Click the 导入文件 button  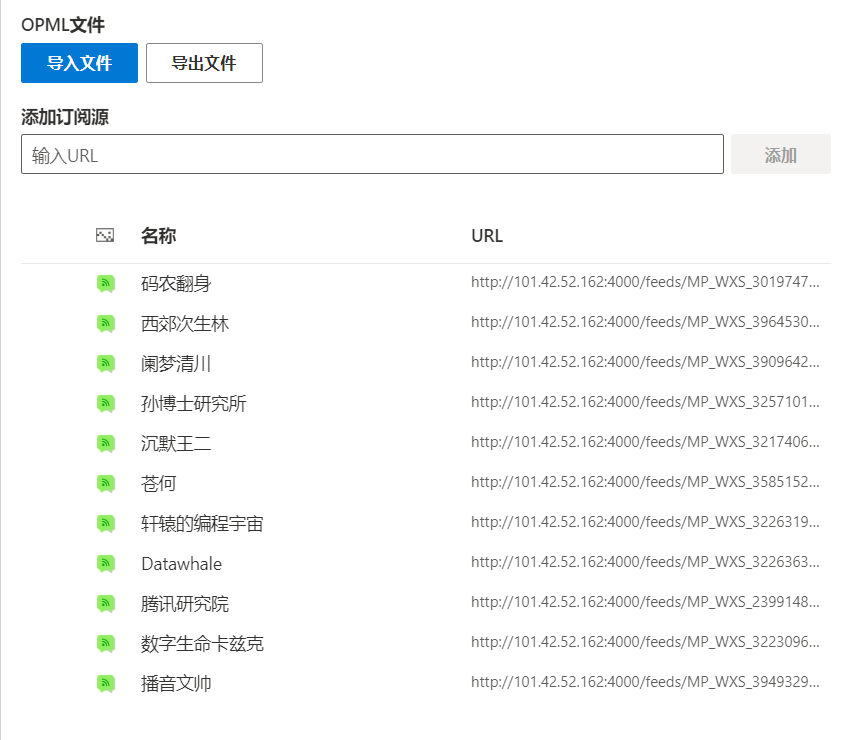tap(78, 63)
